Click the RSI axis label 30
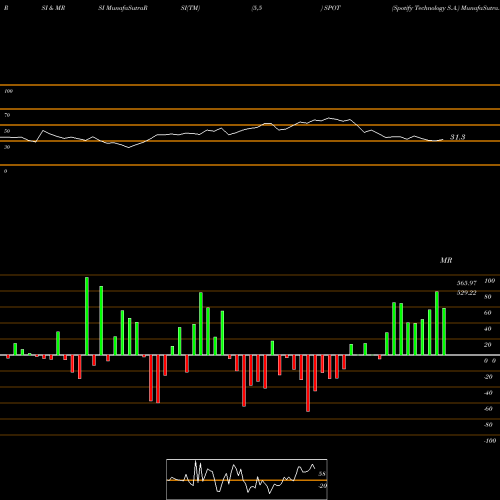The height and width of the screenshot is (500, 500). (7, 147)
